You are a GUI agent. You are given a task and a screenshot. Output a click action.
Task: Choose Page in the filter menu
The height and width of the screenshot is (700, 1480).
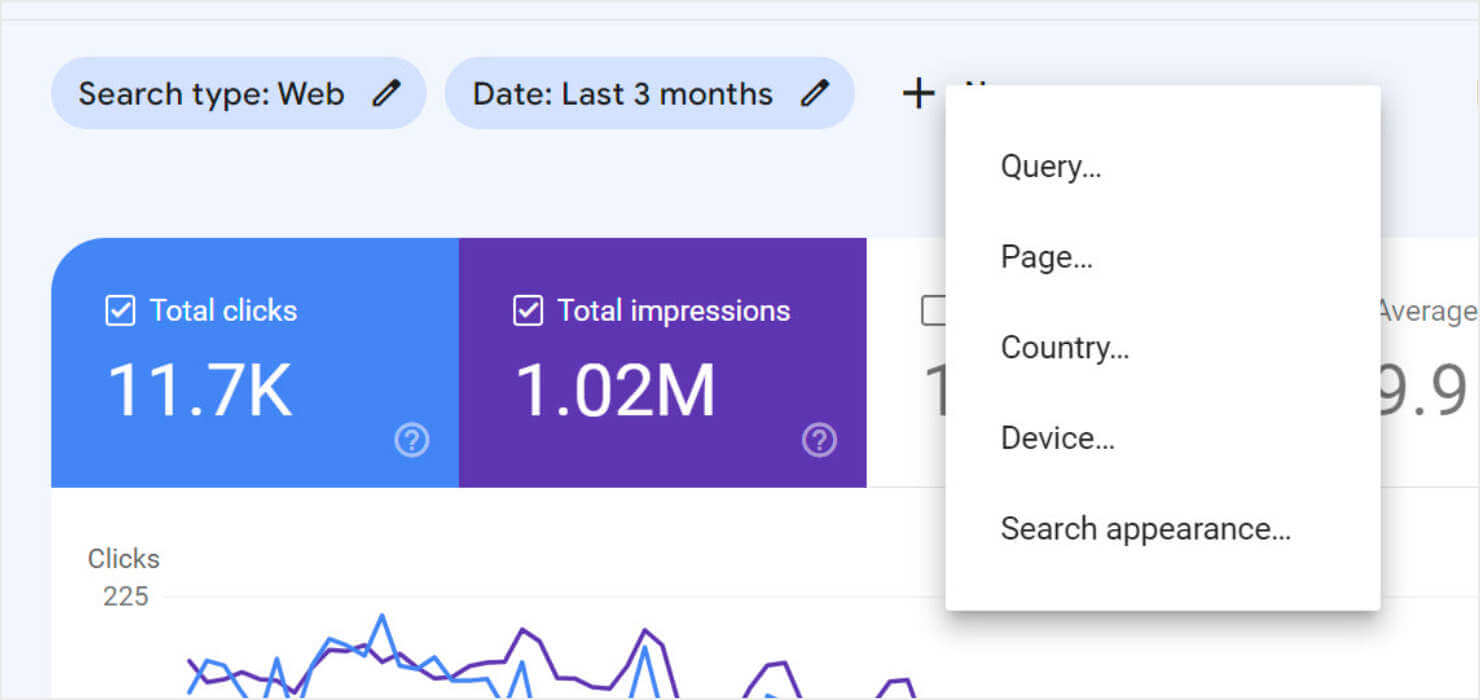pos(1046,257)
